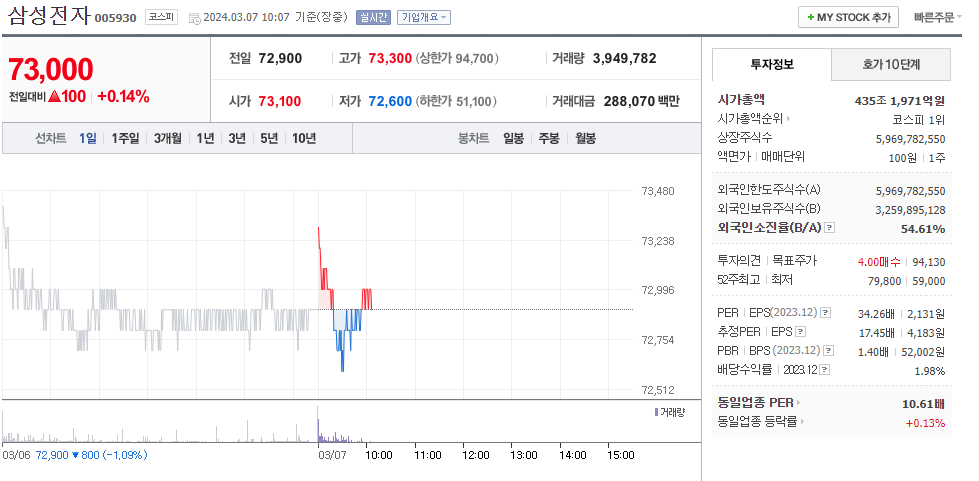Select the 1일 line chart period
The height and width of the screenshot is (481, 979).
click(x=87, y=138)
